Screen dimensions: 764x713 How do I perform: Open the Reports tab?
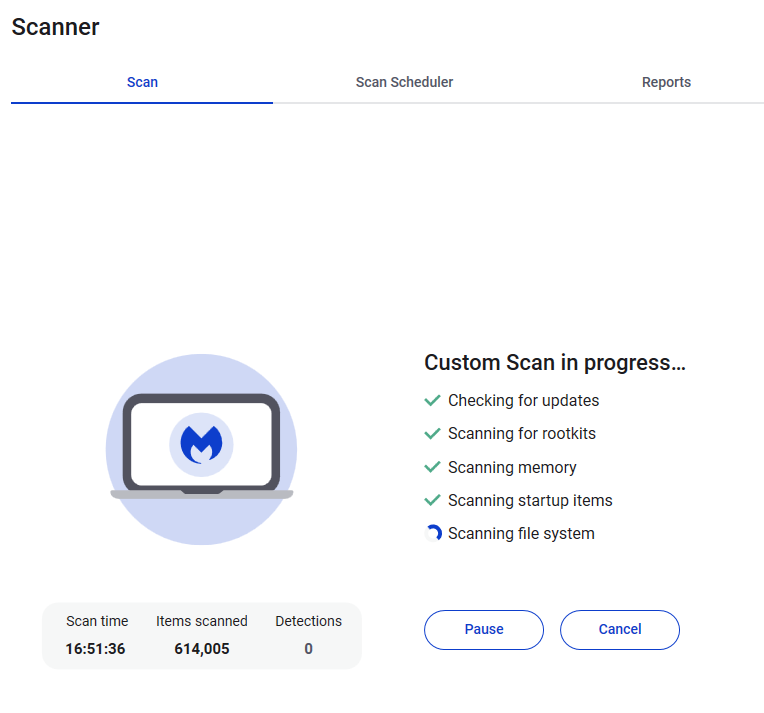666,82
